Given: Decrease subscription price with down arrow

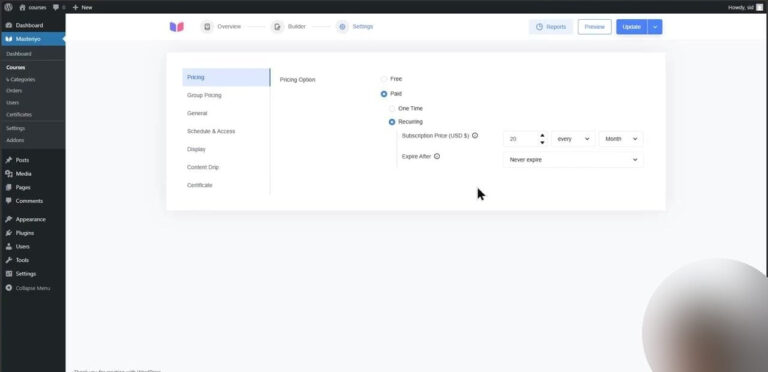Looking at the screenshot, I should 542,142.
